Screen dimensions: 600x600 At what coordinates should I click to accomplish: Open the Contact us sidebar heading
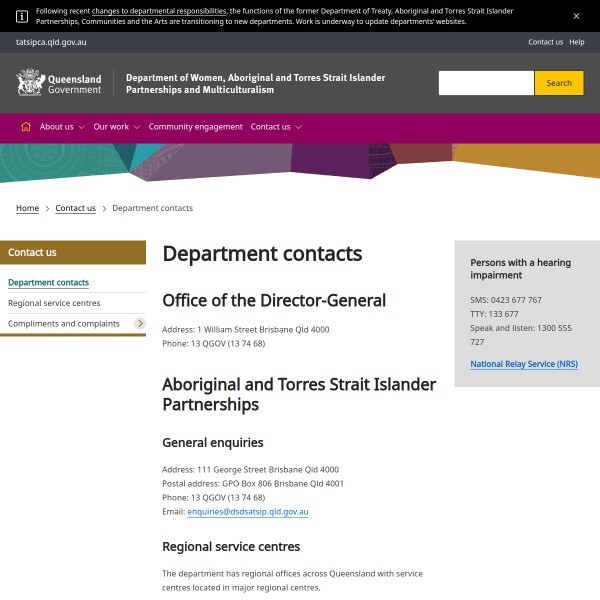click(x=32, y=253)
